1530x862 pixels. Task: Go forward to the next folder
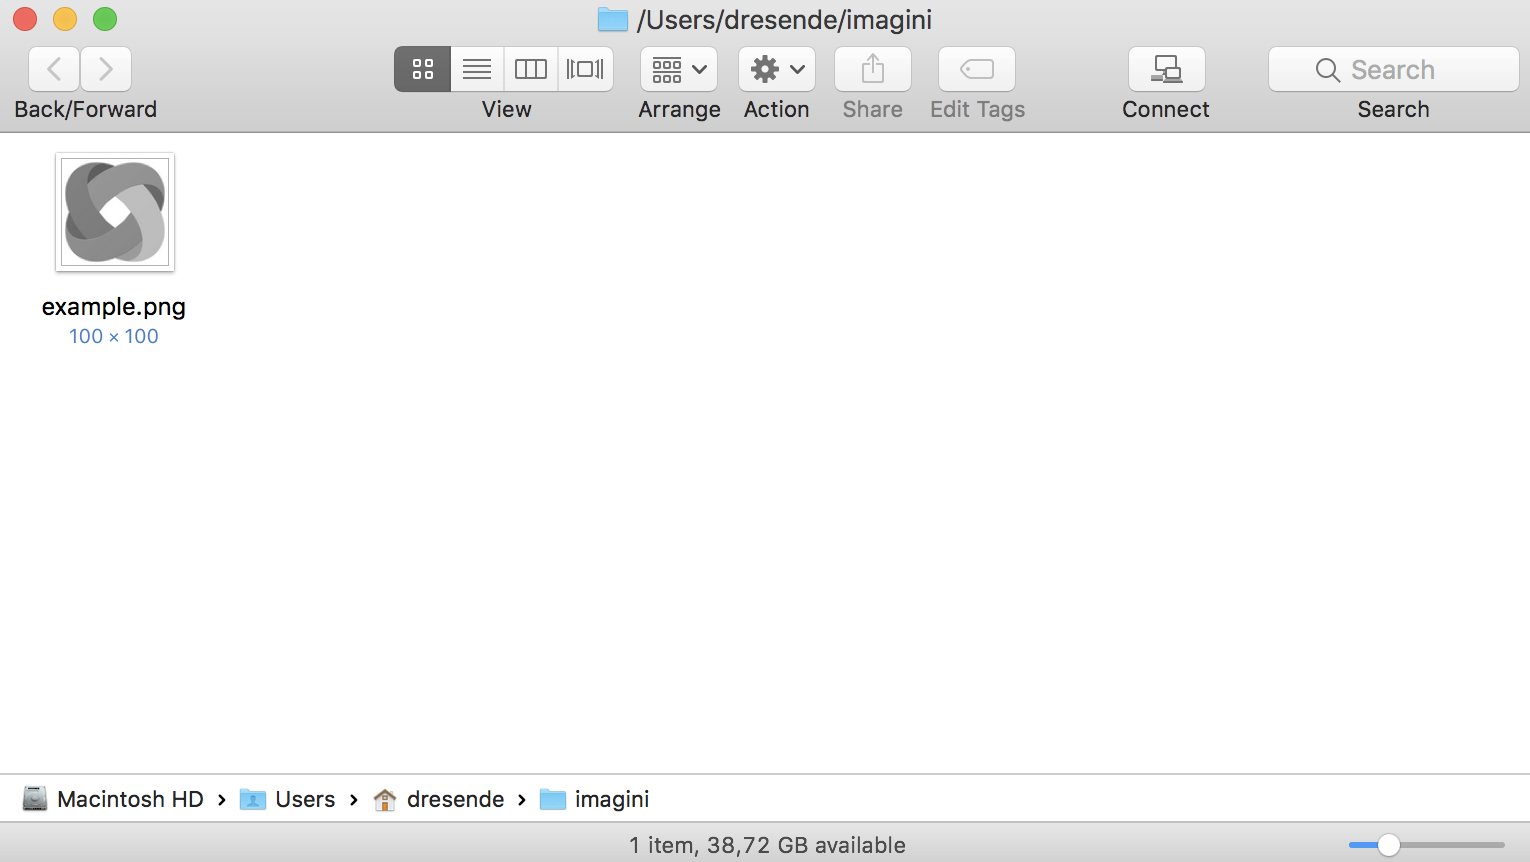[x=106, y=69]
